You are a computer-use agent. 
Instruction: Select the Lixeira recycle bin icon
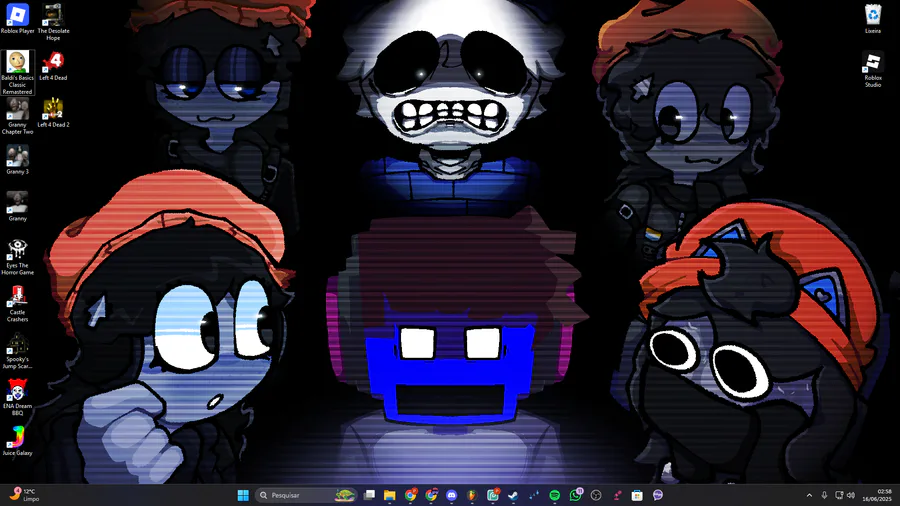coord(873,19)
